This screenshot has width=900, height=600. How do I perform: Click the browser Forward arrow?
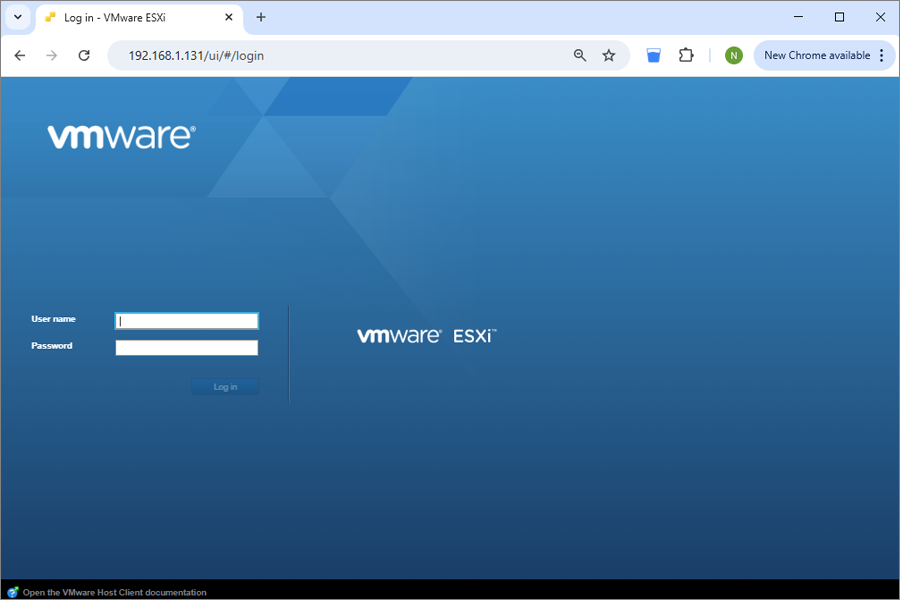pyautogui.click(x=52, y=55)
